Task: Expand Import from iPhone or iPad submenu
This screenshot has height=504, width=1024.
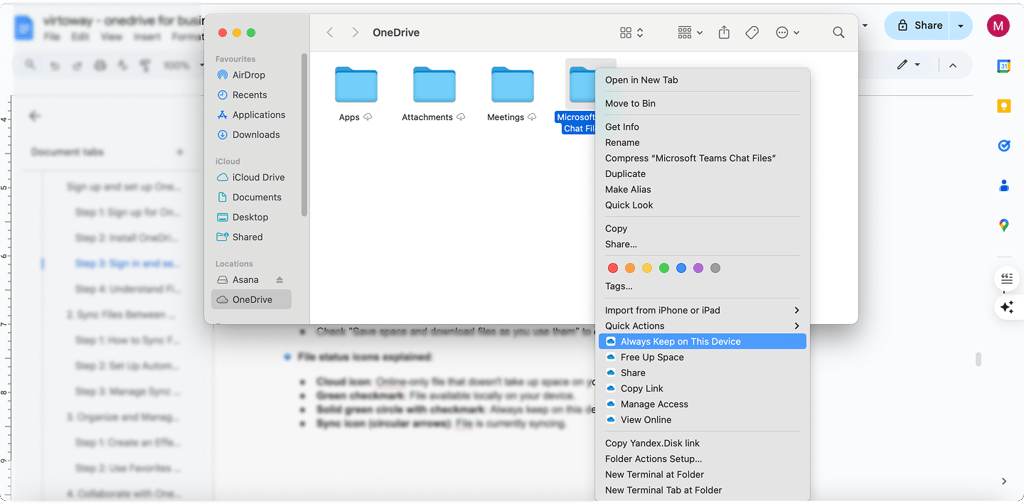Action: coord(703,311)
